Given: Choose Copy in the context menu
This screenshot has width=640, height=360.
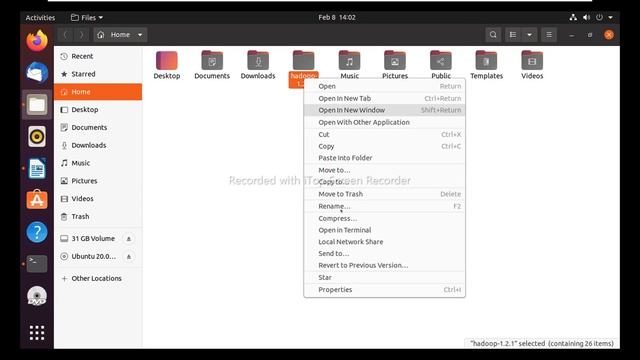Looking at the screenshot, I should [384, 146].
